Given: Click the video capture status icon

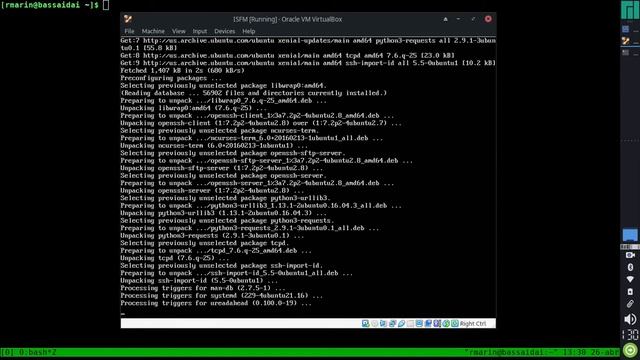Looking at the screenshot, I should click(428, 323).
